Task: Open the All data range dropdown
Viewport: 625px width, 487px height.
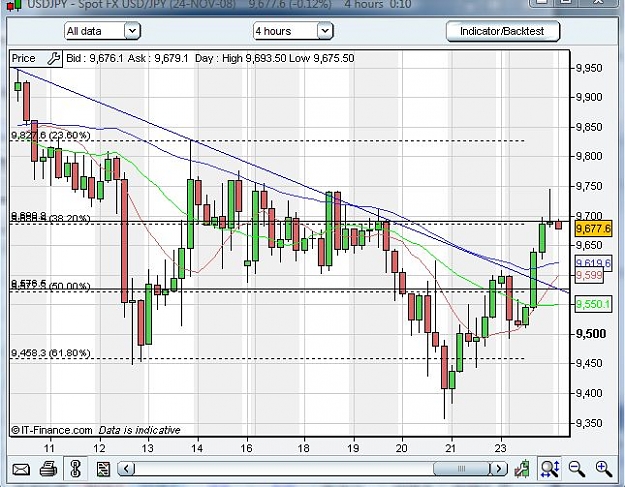Action: click(102, 31)
